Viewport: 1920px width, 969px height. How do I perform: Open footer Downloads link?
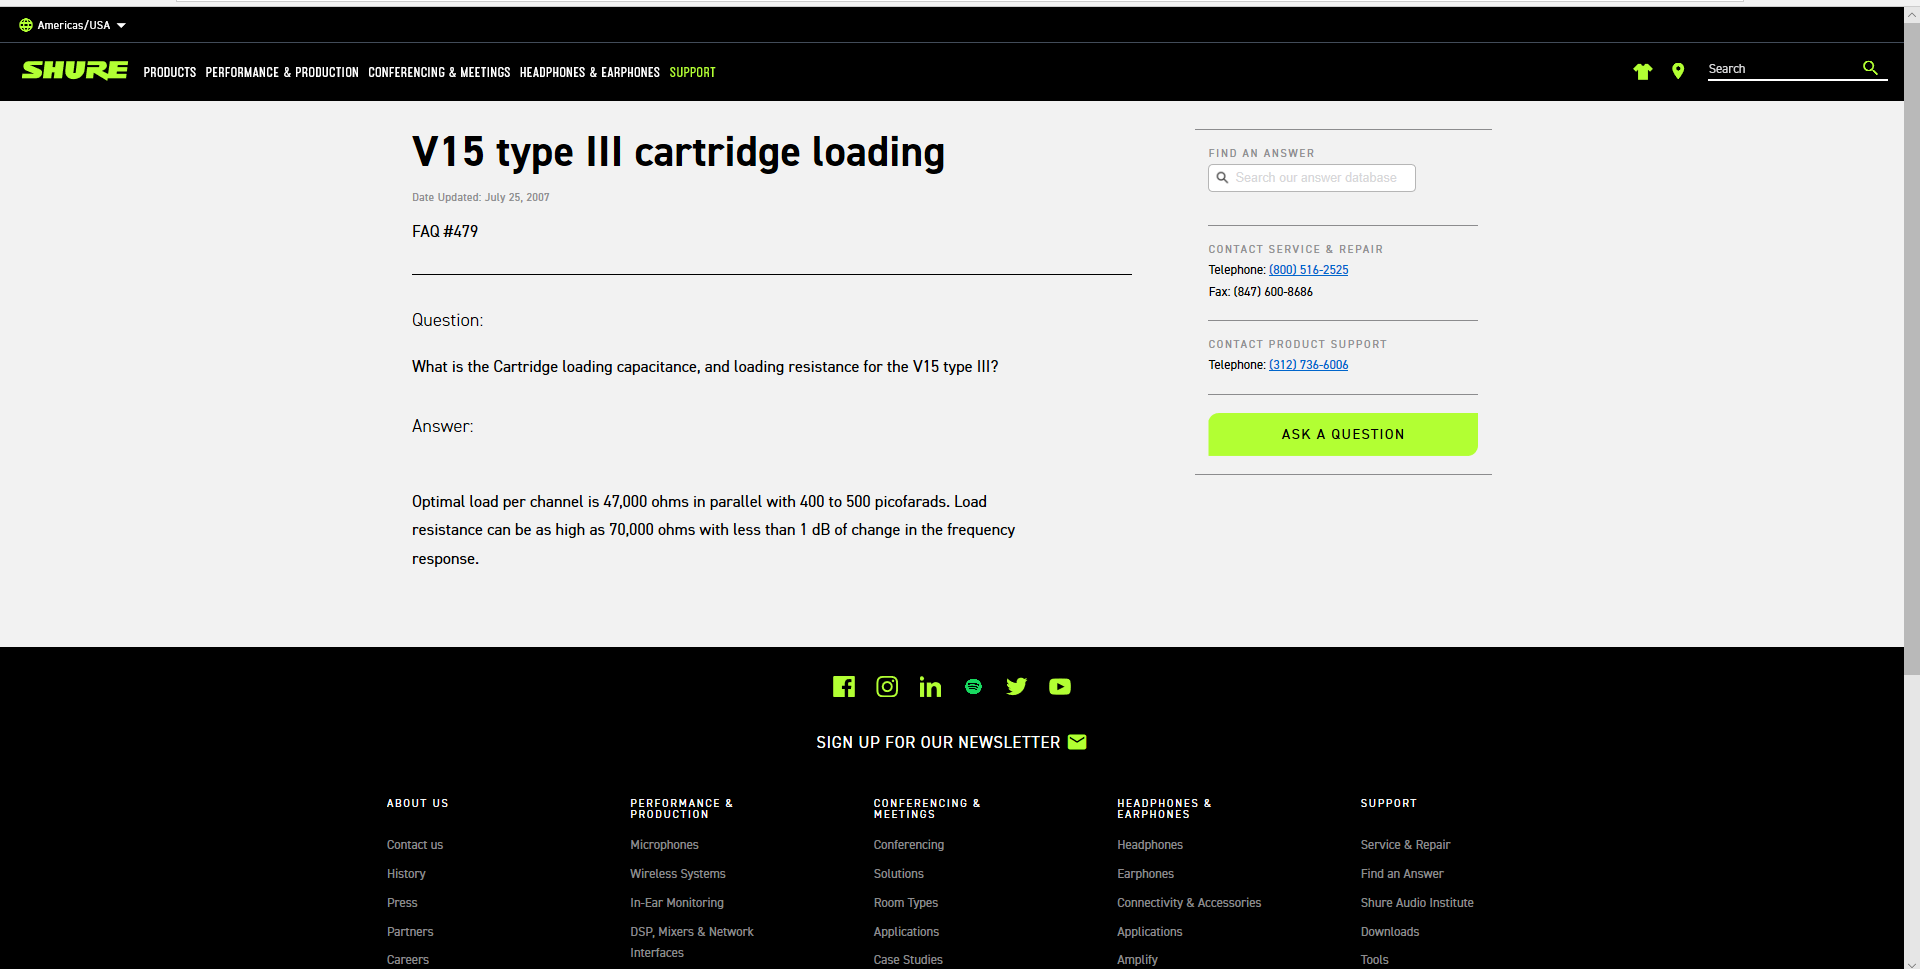[x=1390, y=932]
